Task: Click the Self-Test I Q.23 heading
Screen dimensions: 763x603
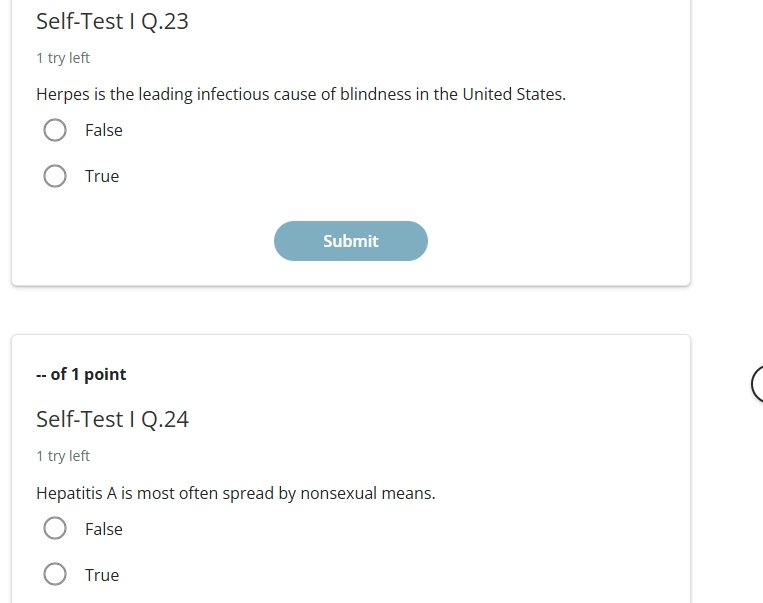Action: click(112, 21)
